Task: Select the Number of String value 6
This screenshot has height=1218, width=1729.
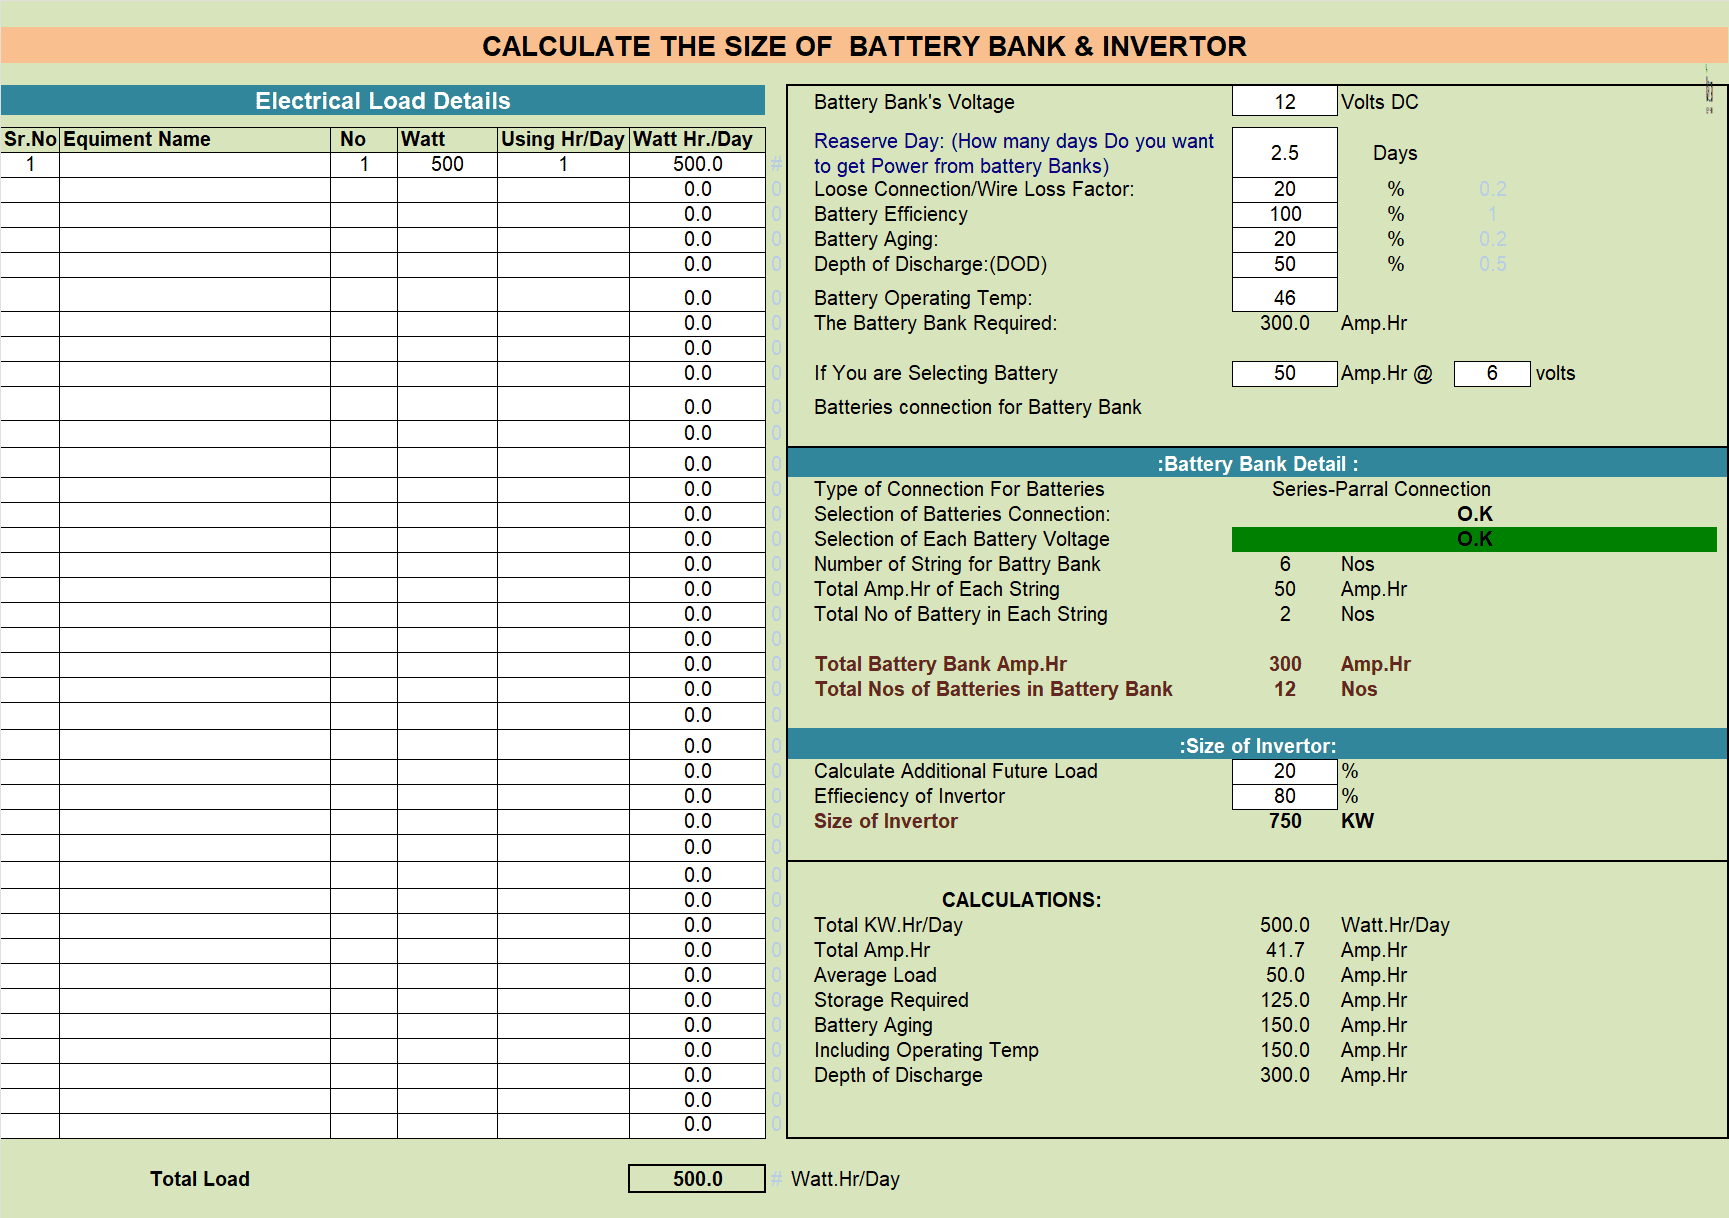Action: 1284,565
